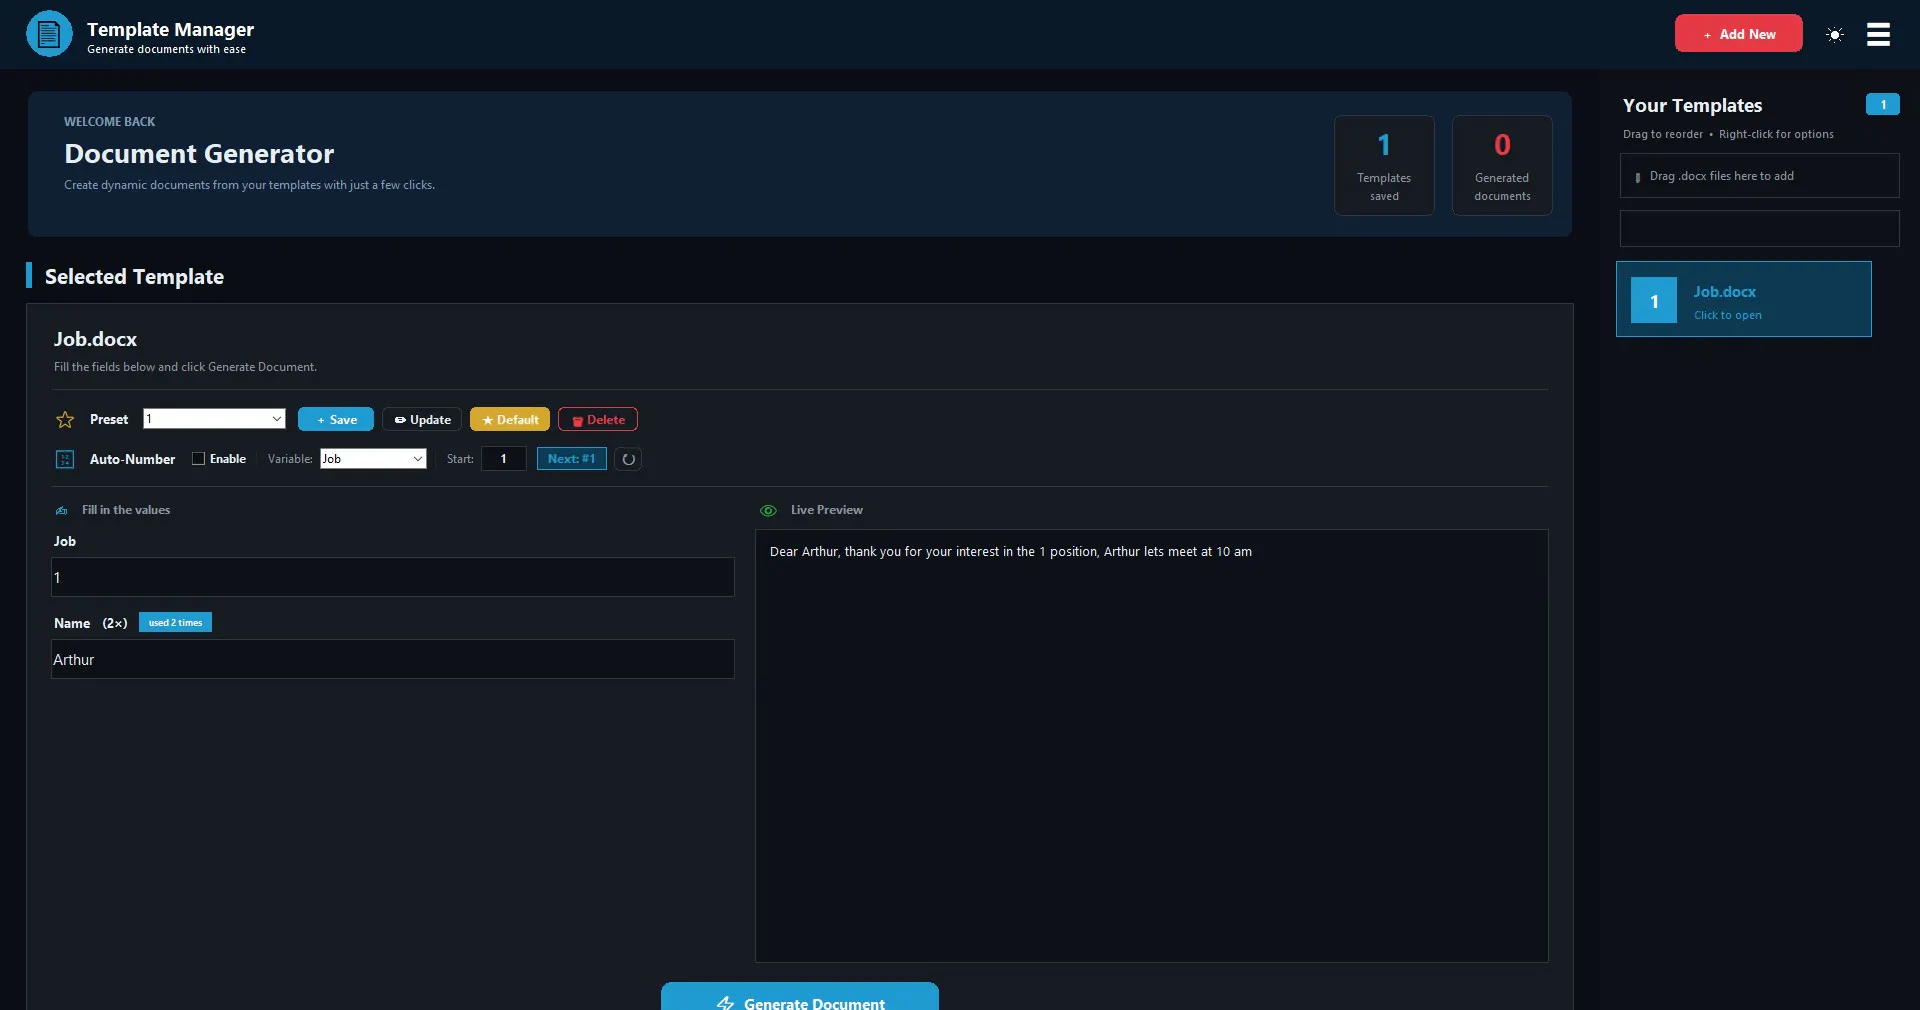Set preset as Default

pos(510,420)
